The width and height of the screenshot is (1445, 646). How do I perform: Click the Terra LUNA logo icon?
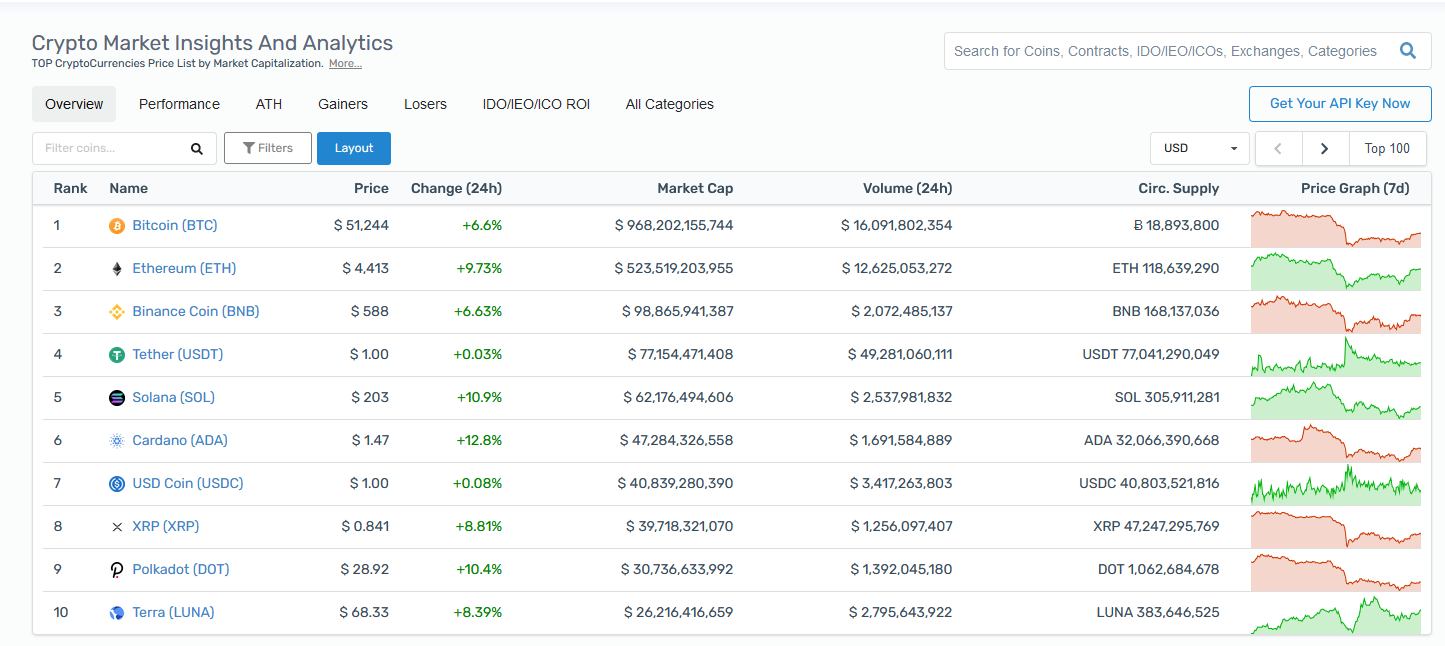click(117, 613)
